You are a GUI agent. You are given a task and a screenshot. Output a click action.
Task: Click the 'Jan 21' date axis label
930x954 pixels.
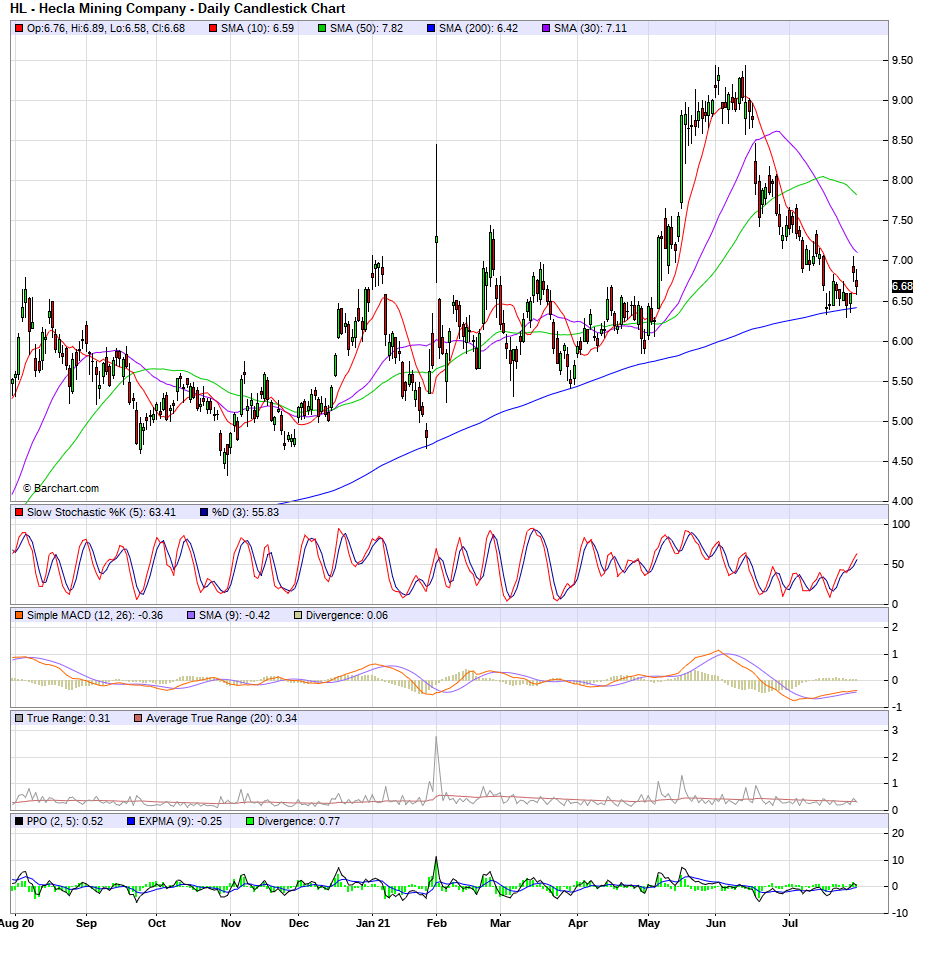[x=373, y=923]
